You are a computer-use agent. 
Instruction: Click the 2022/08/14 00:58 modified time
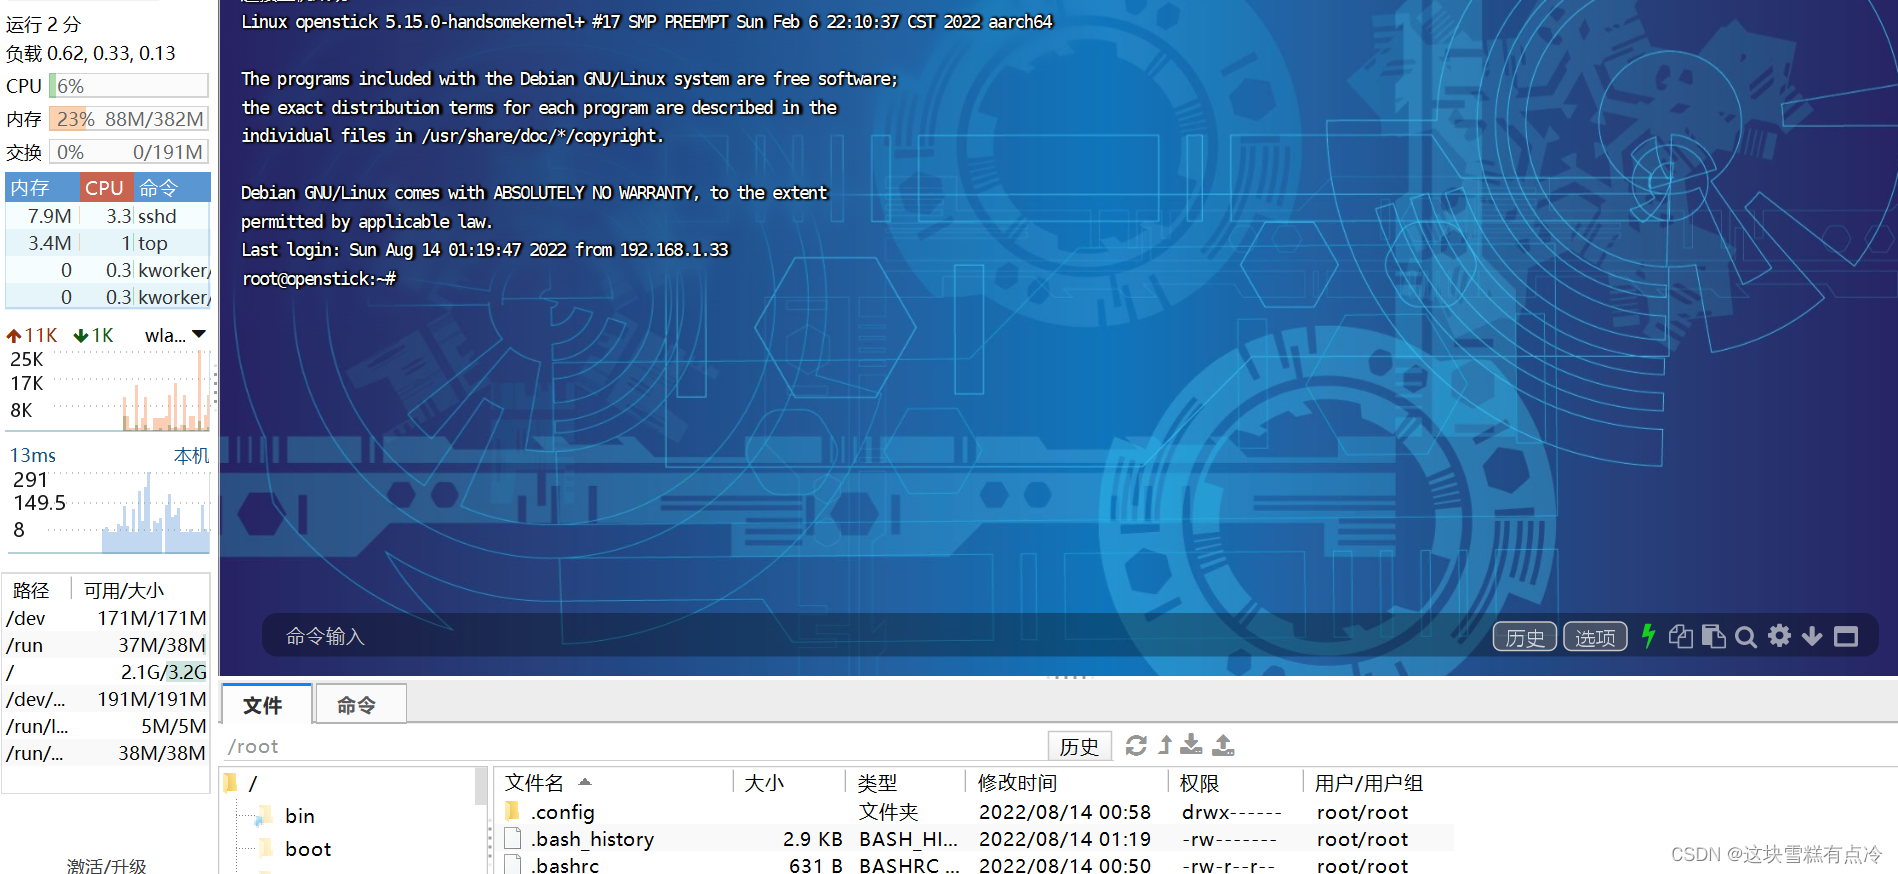tap(1065, 812)
